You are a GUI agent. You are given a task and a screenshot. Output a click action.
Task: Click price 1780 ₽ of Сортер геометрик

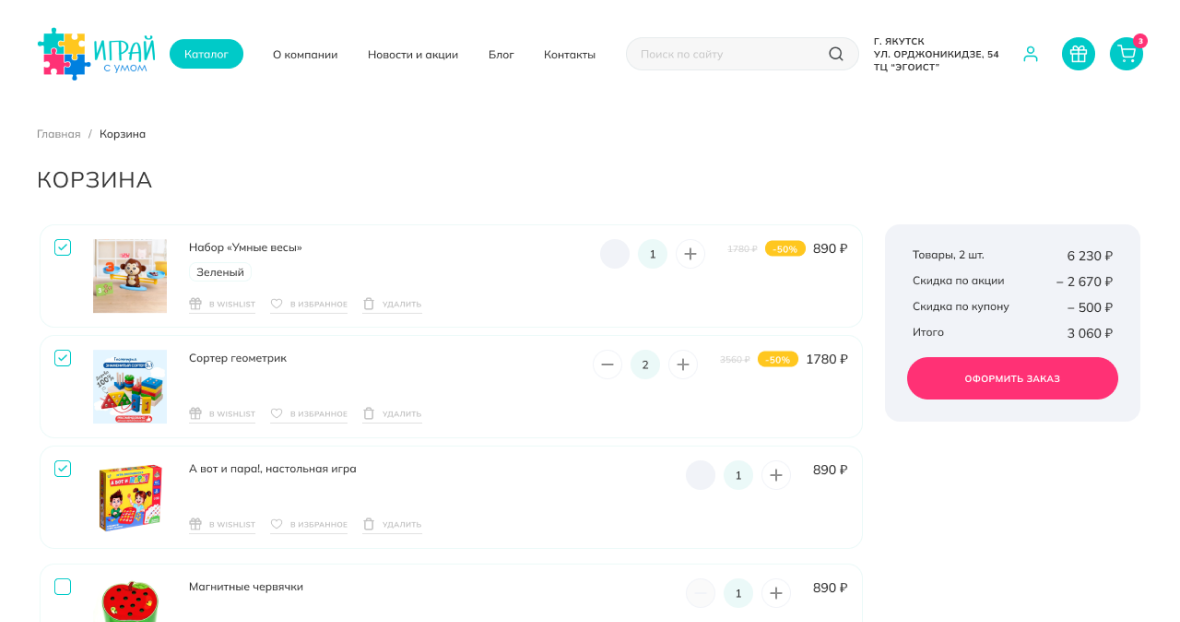(826, 360)
